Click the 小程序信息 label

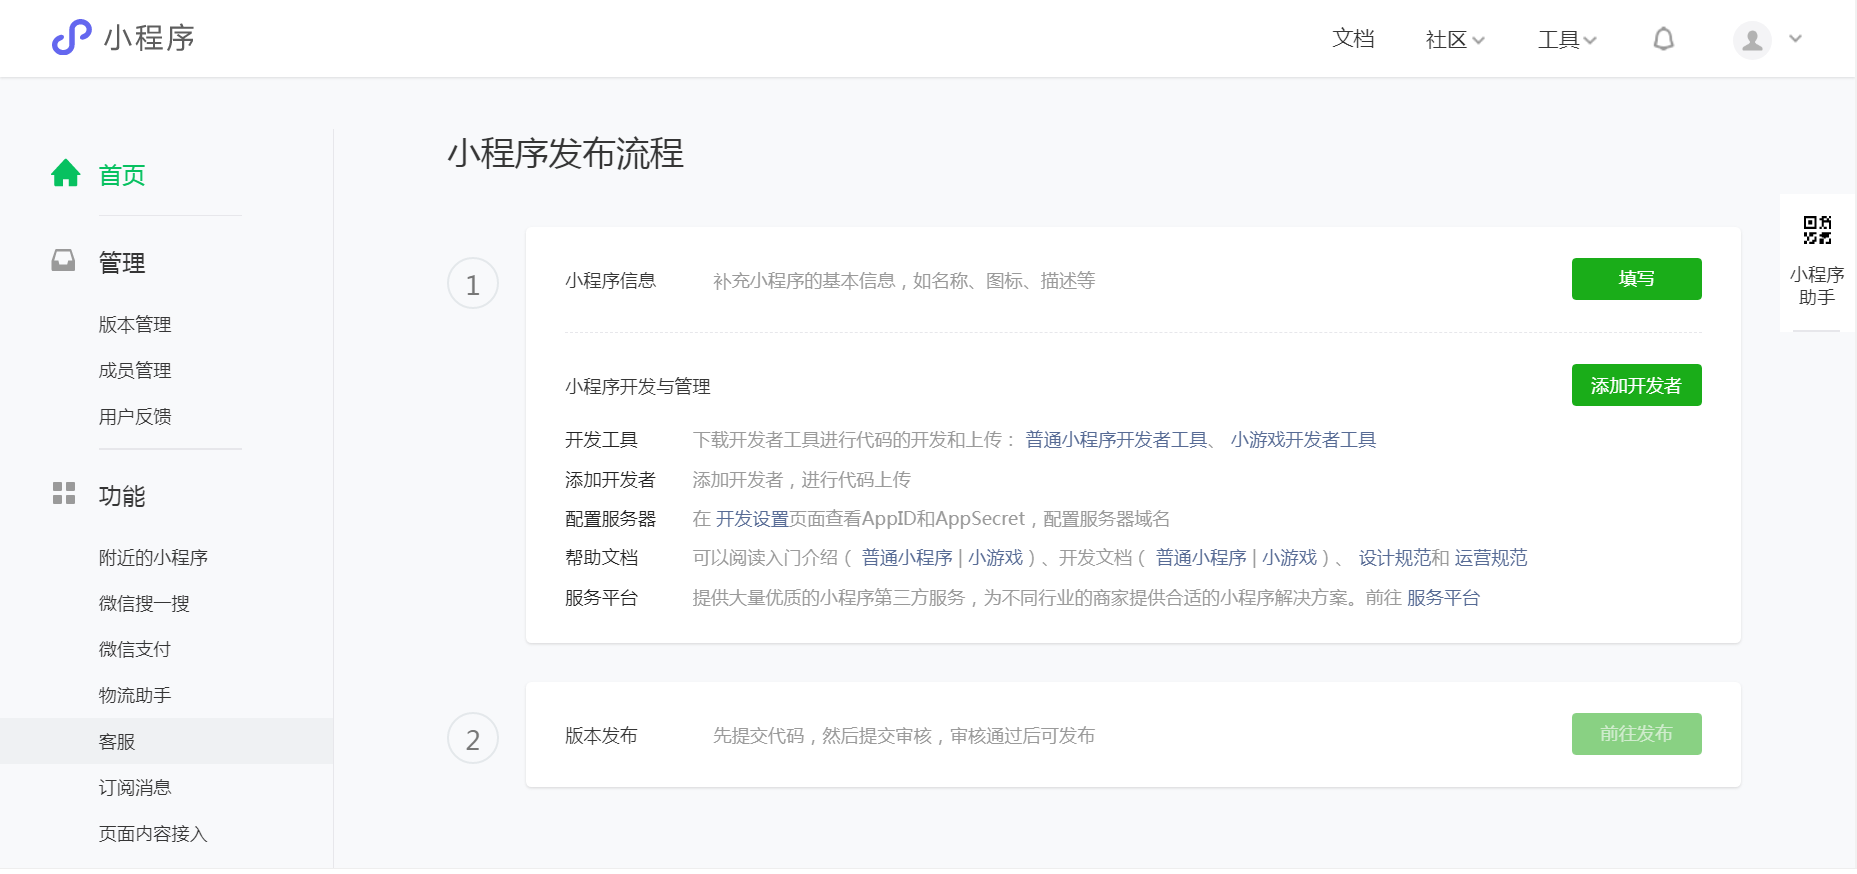pyautogui.click(x=610, y=281)
